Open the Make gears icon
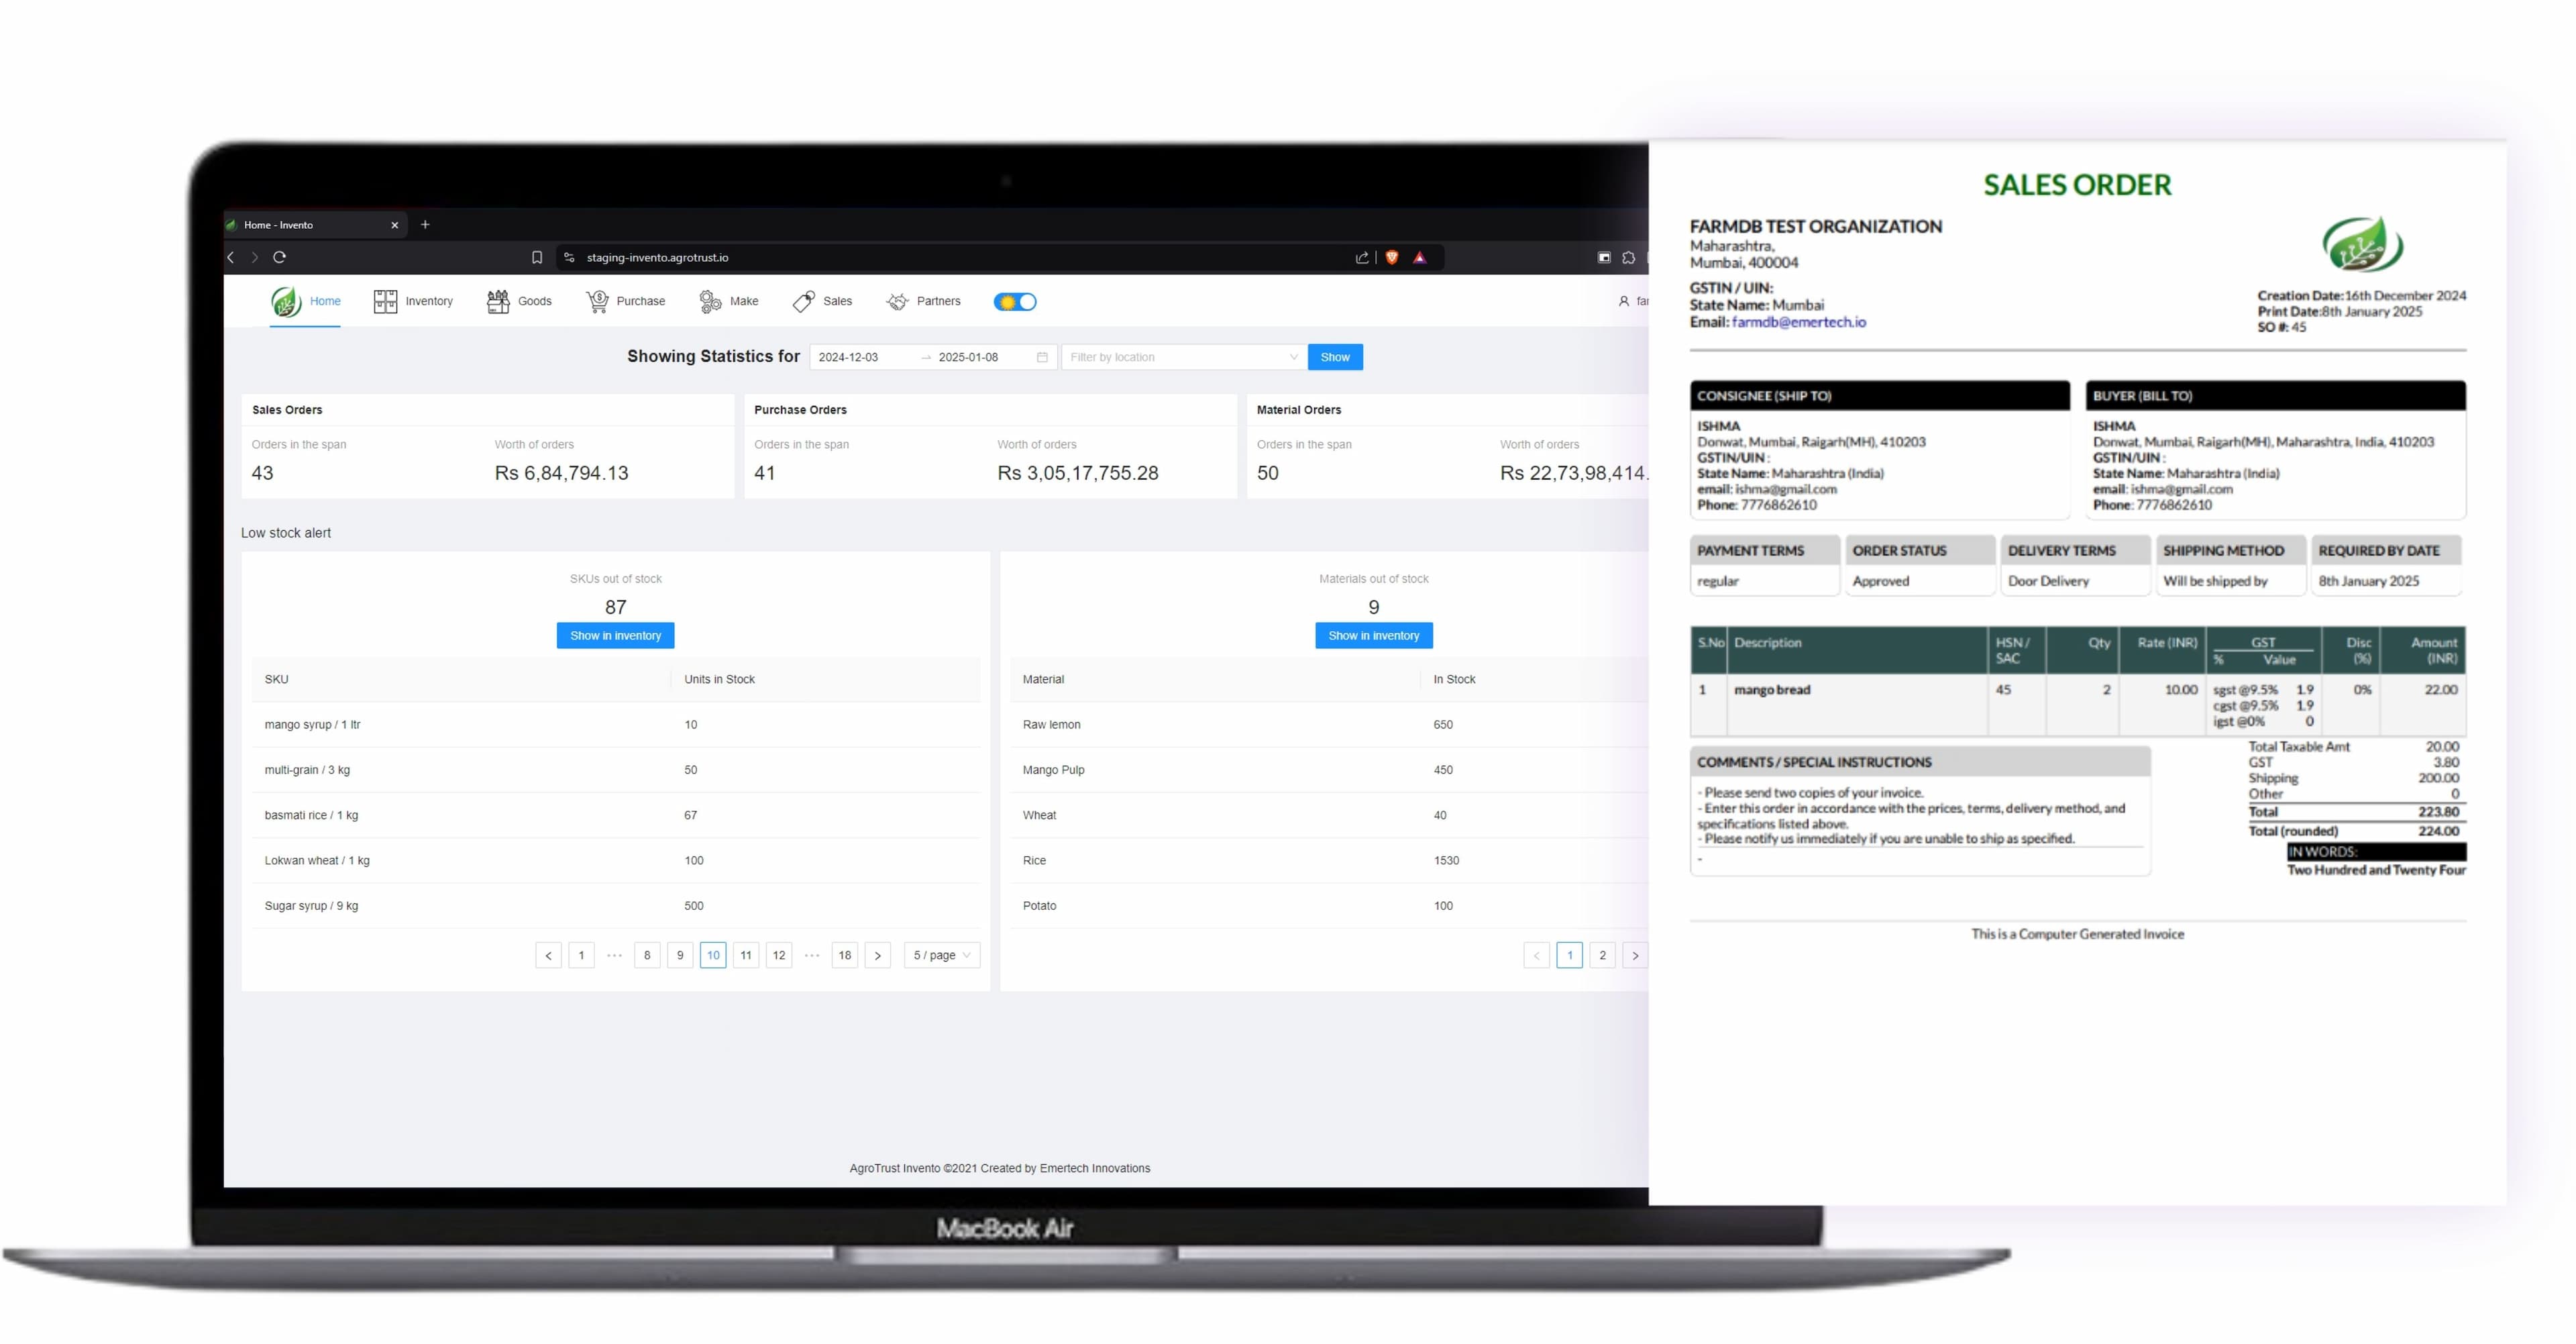This screenshot has width=2576, height=1344. click(710, 301)
